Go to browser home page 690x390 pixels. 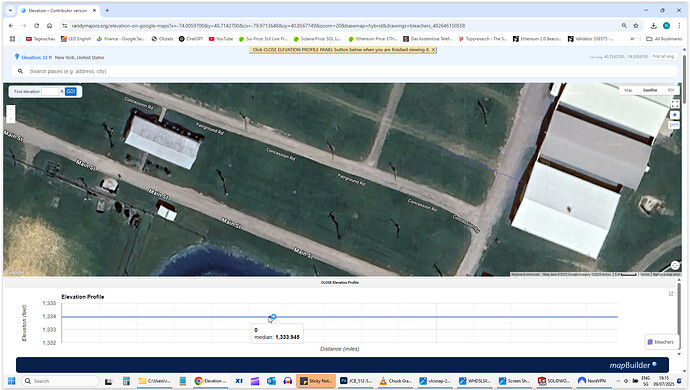pyautogui.click(x=49, y=26)
